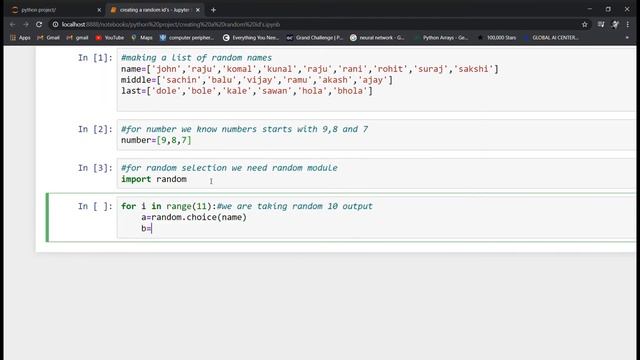Screen dimensions: 640x360
Task: Close the browser window
Action: (627, 9)
